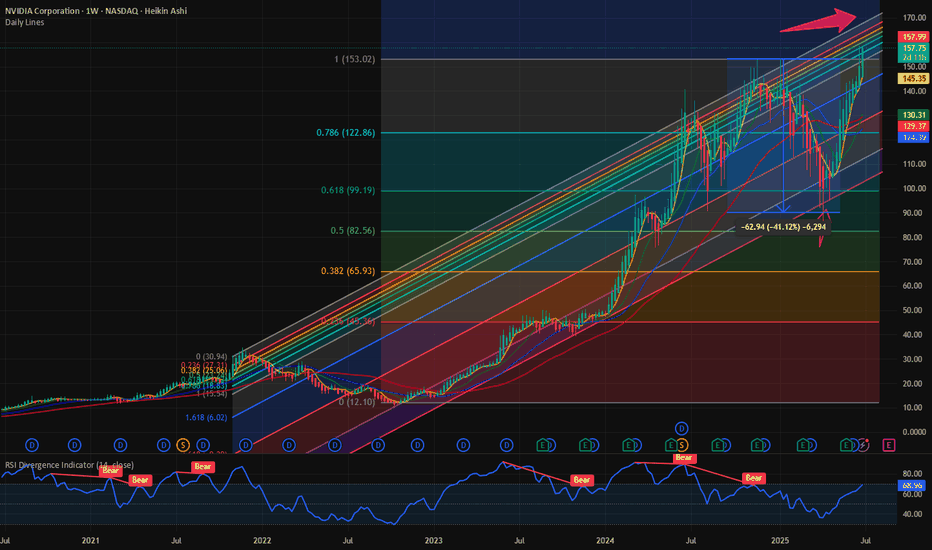932x550 pixels.
Task: Click the dividend 'D' marker left of the 2021 split
Action: [x=163, y=445]
